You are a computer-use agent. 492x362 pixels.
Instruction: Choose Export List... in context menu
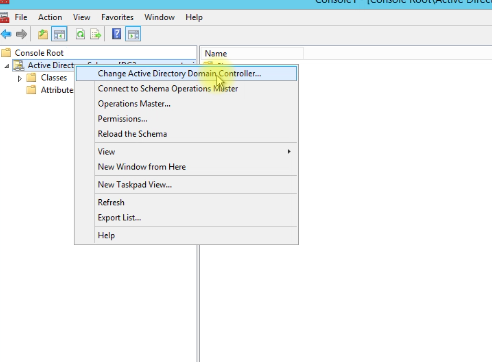pyautogui.click(x=186, y=218)
